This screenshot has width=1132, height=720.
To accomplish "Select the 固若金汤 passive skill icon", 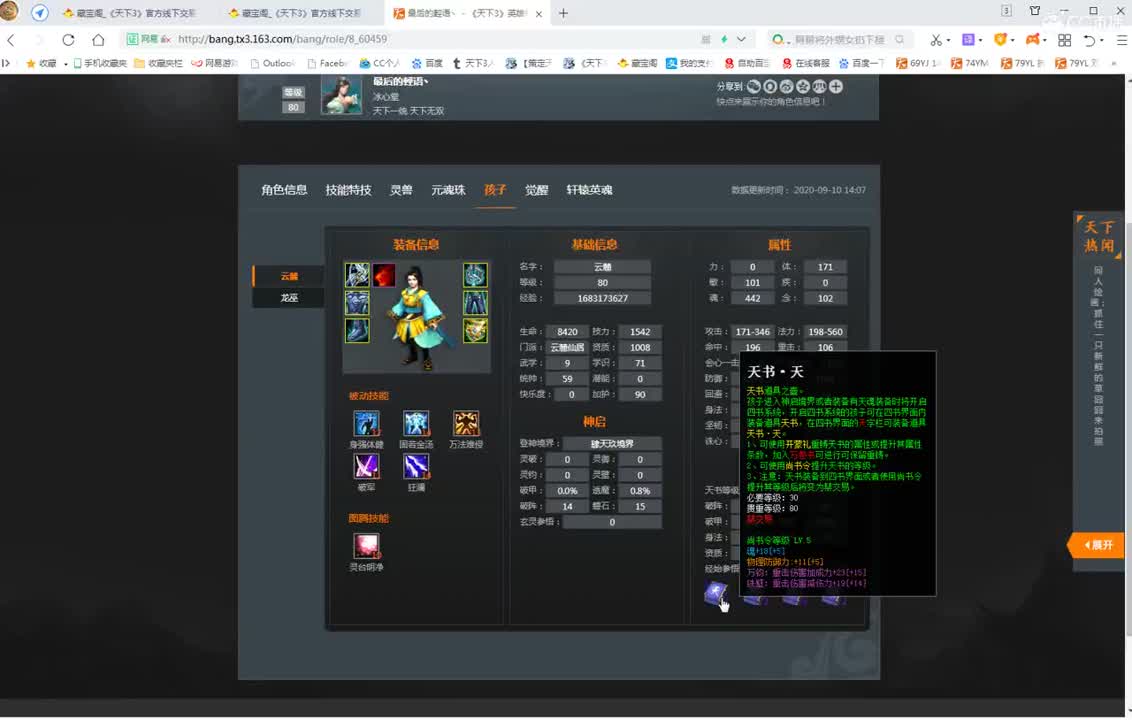I will click(417, 425).
